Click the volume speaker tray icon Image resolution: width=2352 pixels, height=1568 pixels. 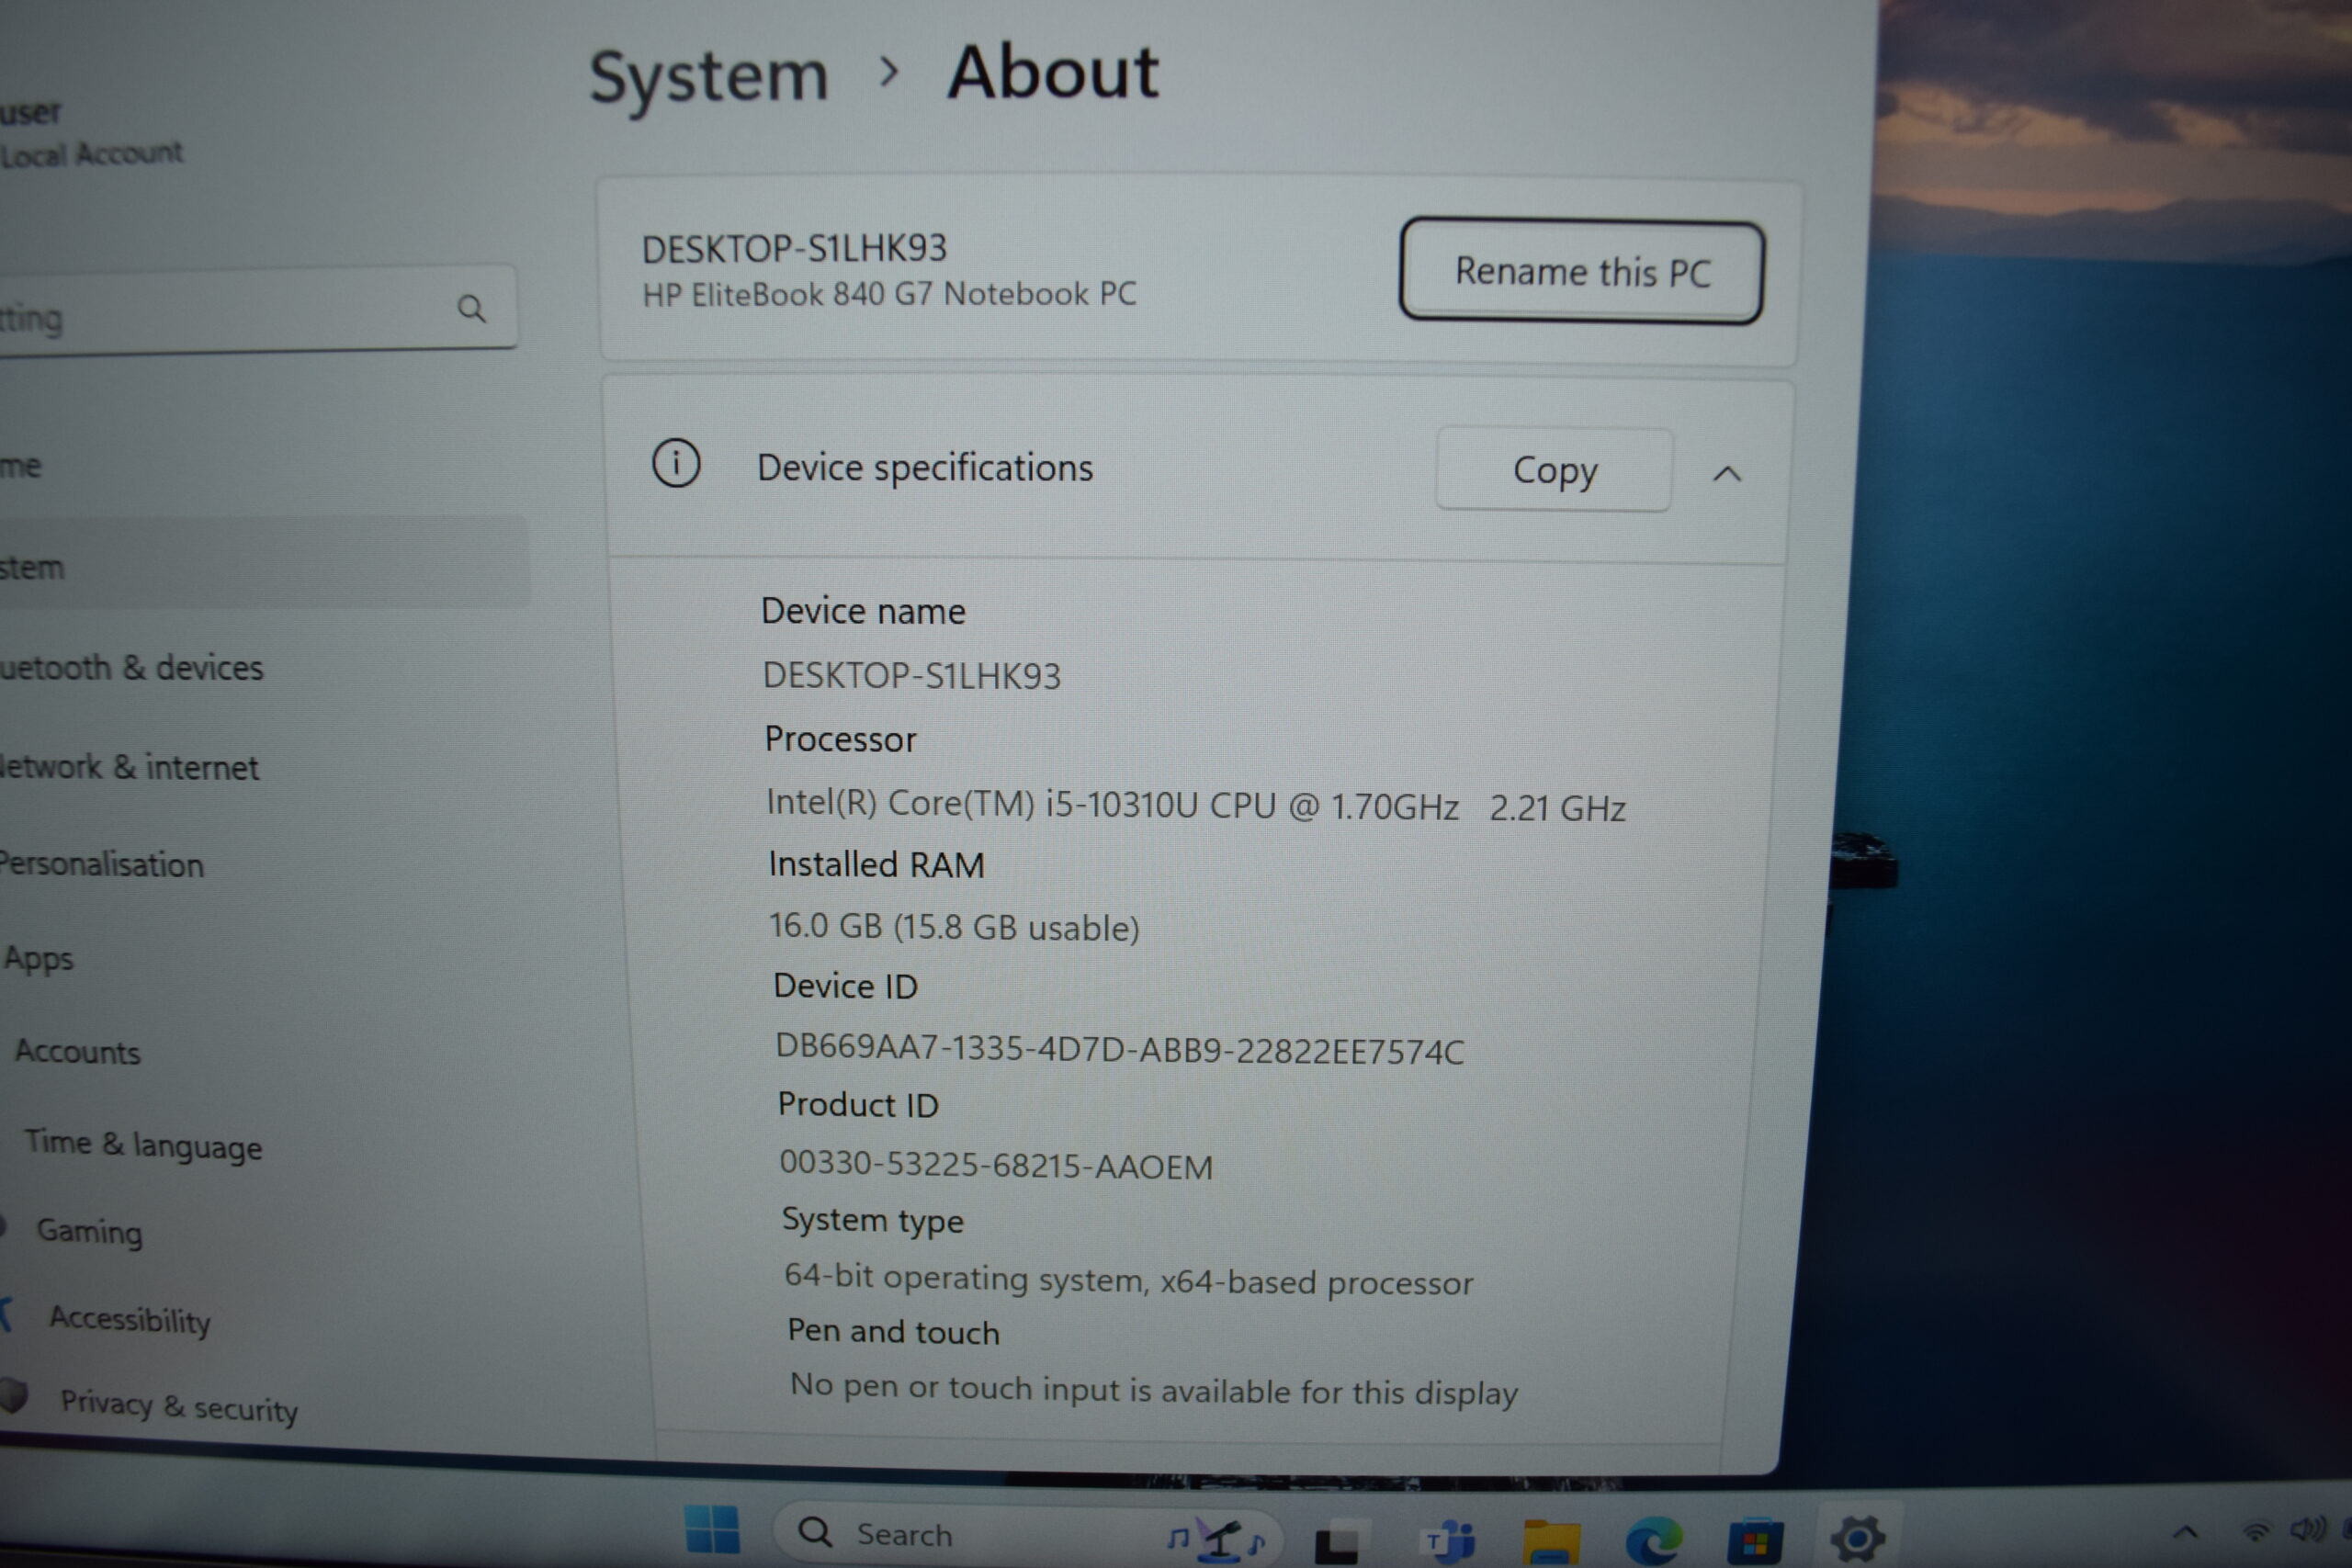tap(2309, 1529)
